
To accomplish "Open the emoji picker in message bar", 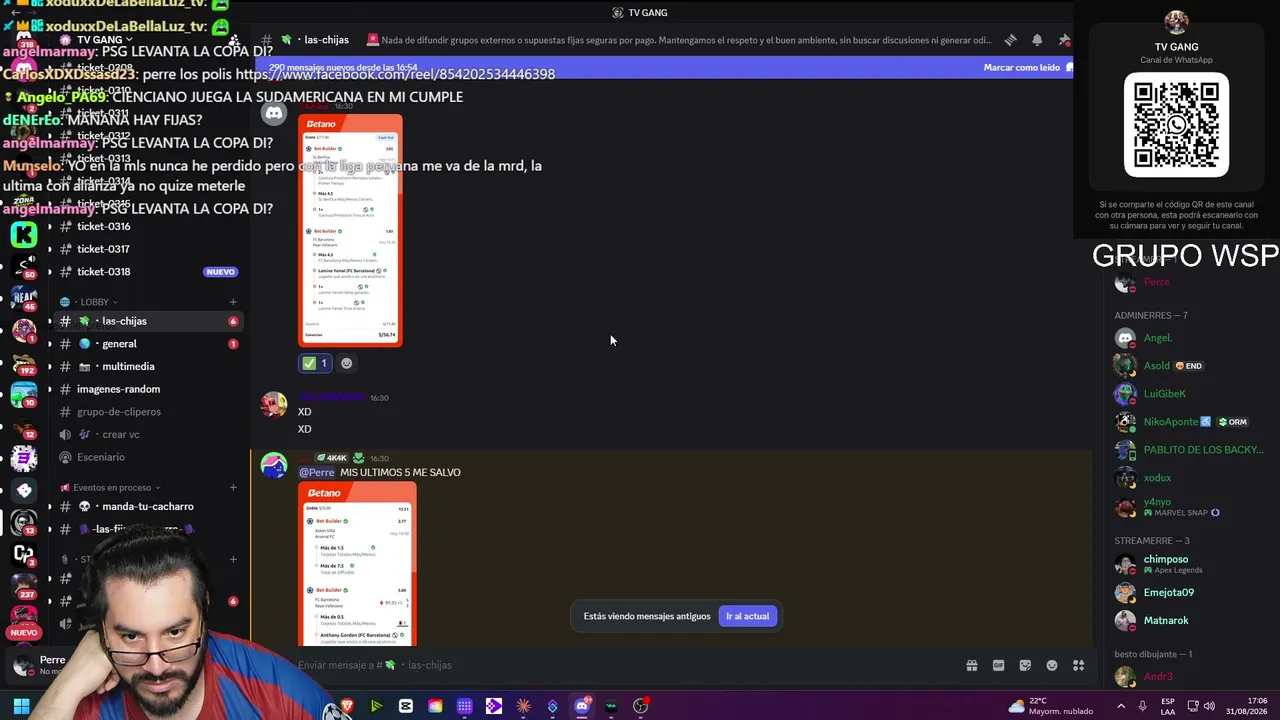I will (1052, 665).
